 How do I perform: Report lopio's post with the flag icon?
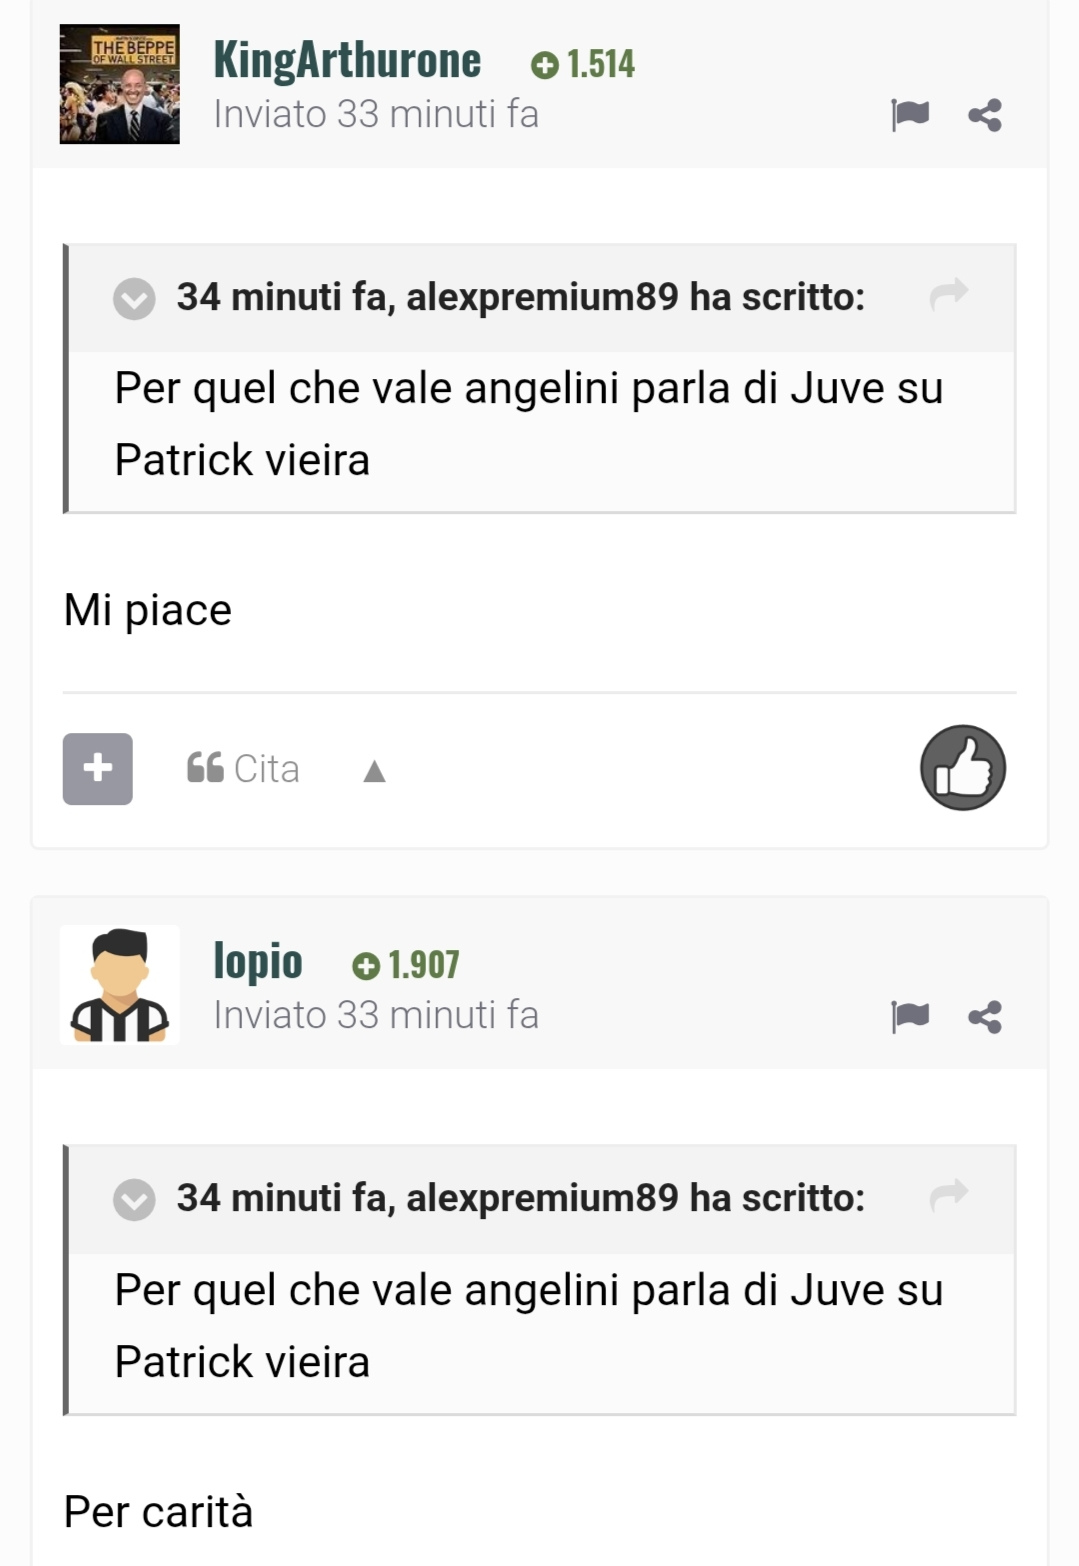pyautogui.click(x=910, y=1017)
